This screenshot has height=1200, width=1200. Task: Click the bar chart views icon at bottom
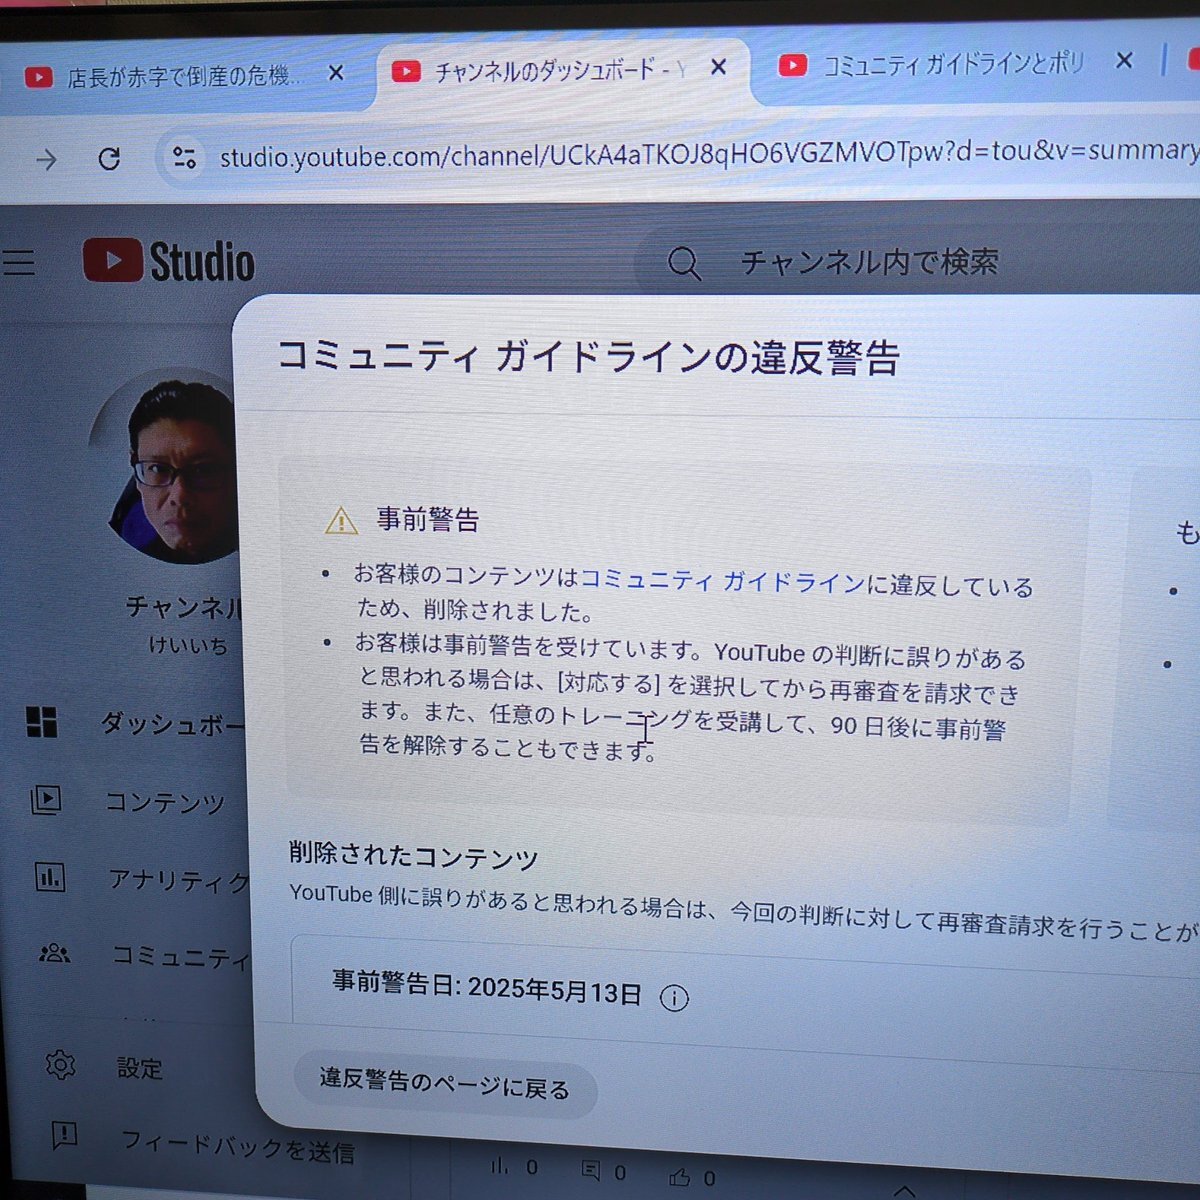500,1166
